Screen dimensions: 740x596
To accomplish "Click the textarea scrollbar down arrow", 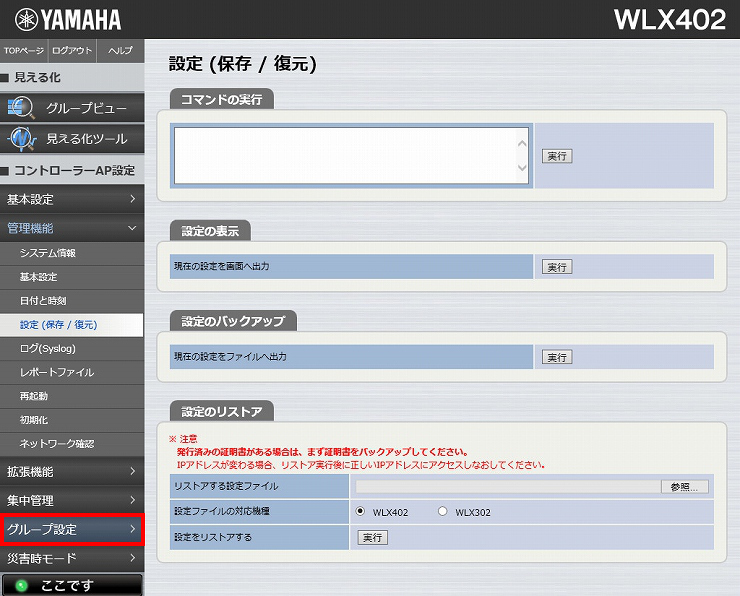I will (x=522, y=168).
